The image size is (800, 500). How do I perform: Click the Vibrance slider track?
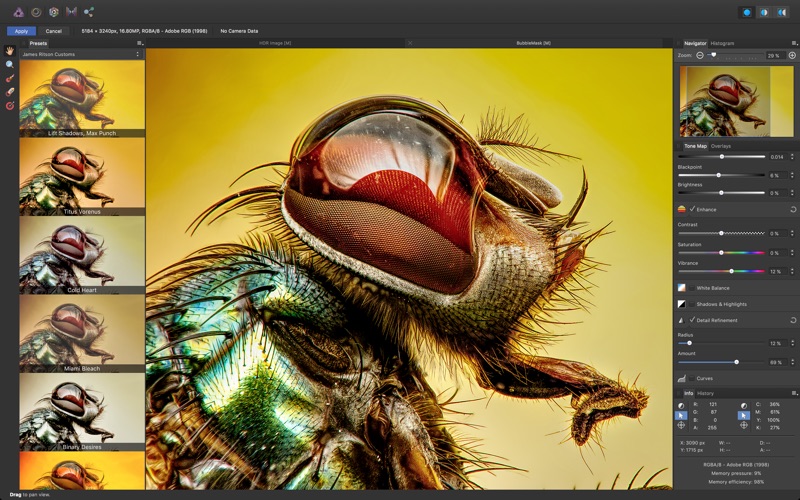[x=721, y=271]
